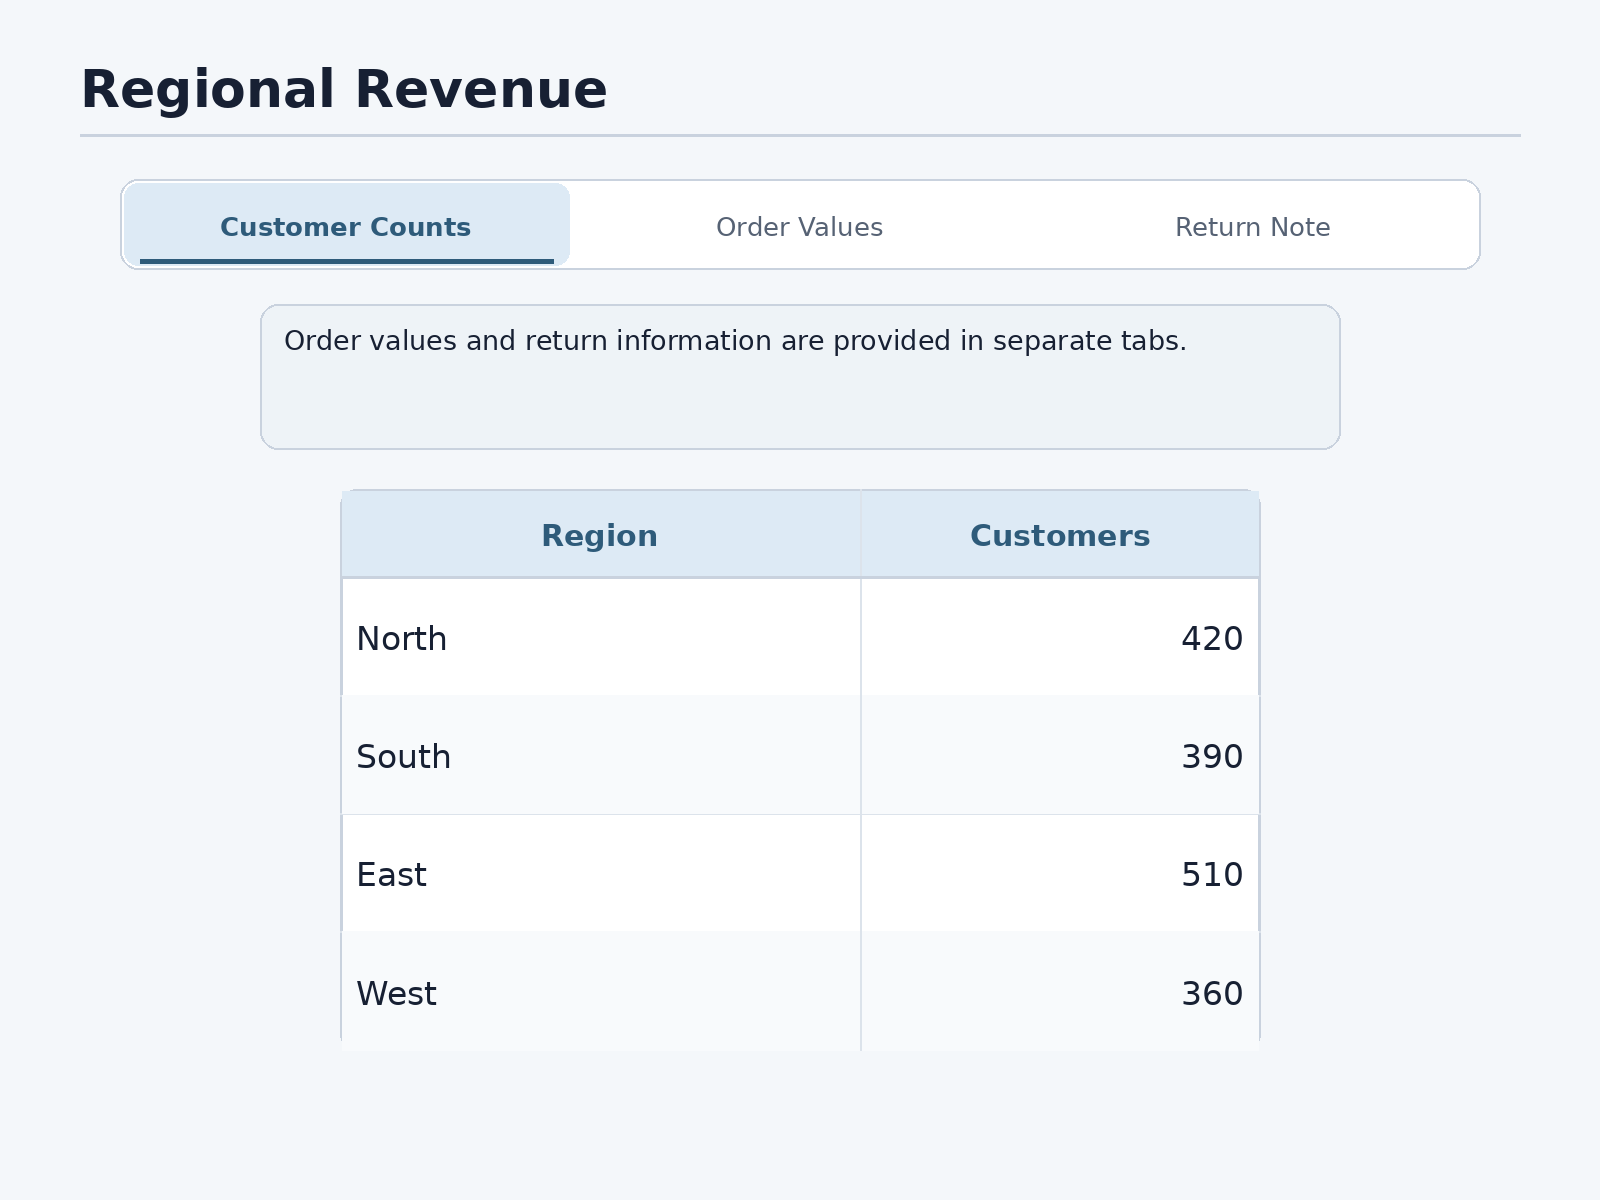Switch to the Customer Counts tab
Viewport: 1600px width, 1200px height.
(x=346, y=225)
